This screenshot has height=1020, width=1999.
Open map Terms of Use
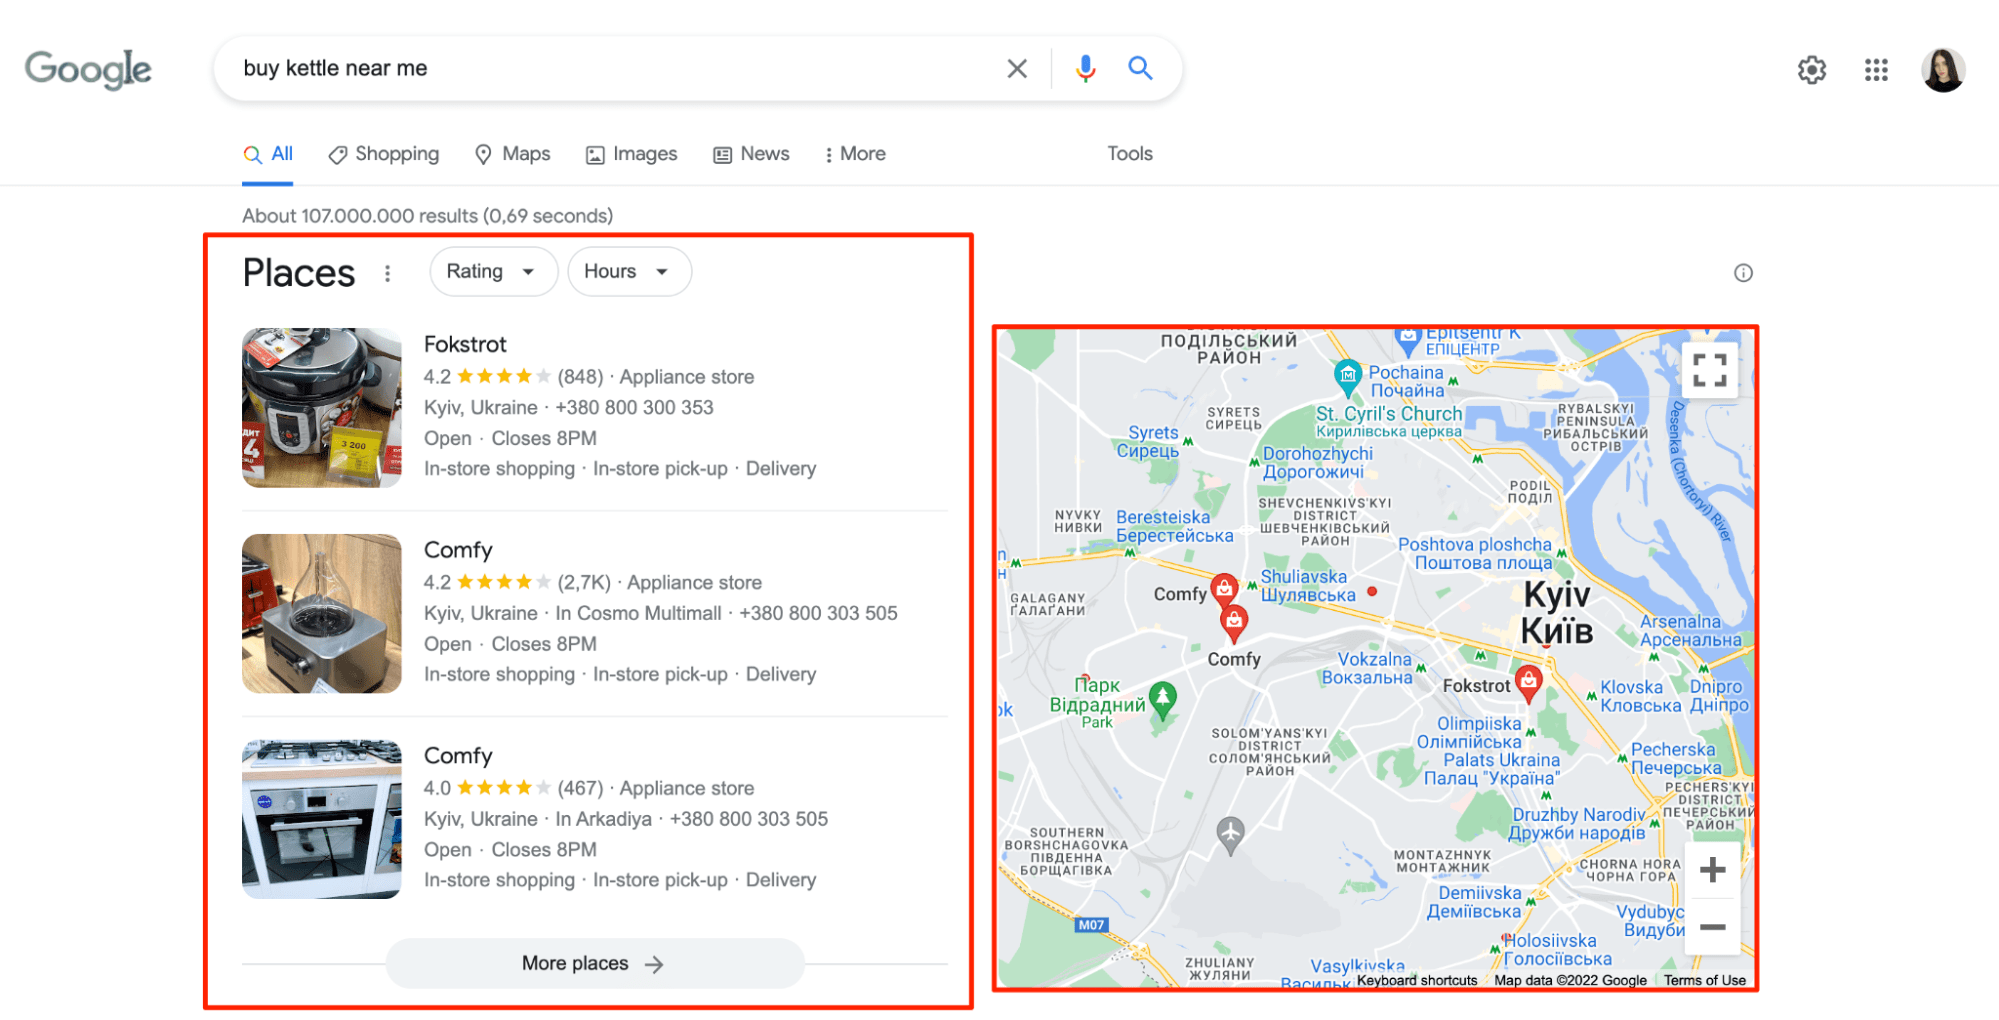[x=1705, y=980]
